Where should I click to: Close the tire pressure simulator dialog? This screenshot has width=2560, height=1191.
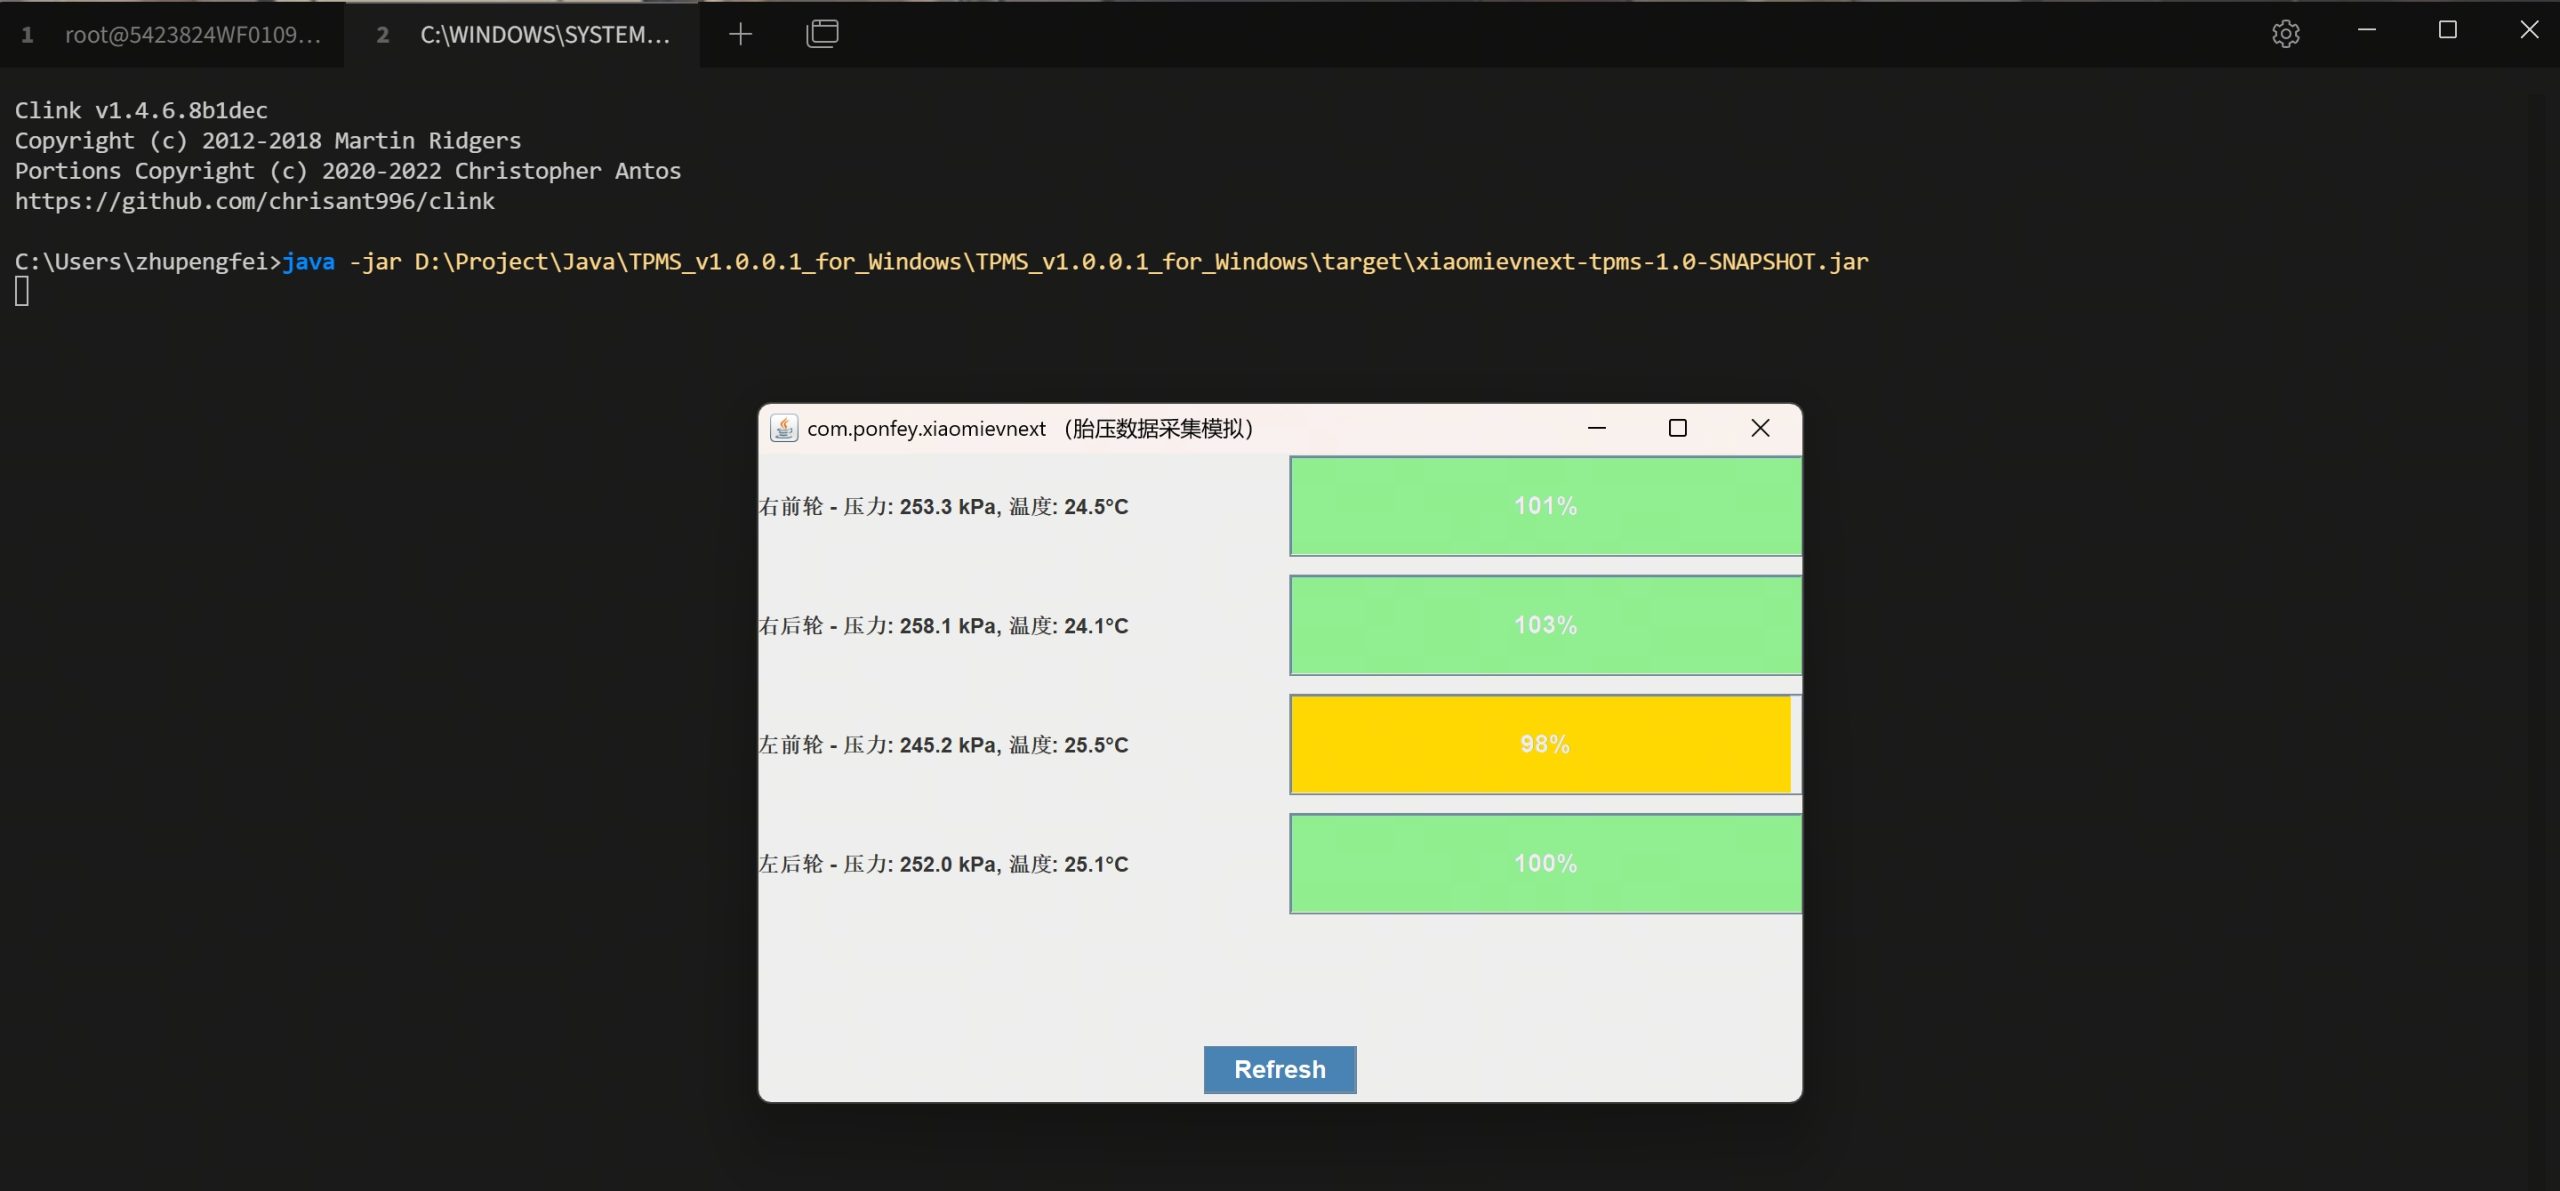[1760, 428]
